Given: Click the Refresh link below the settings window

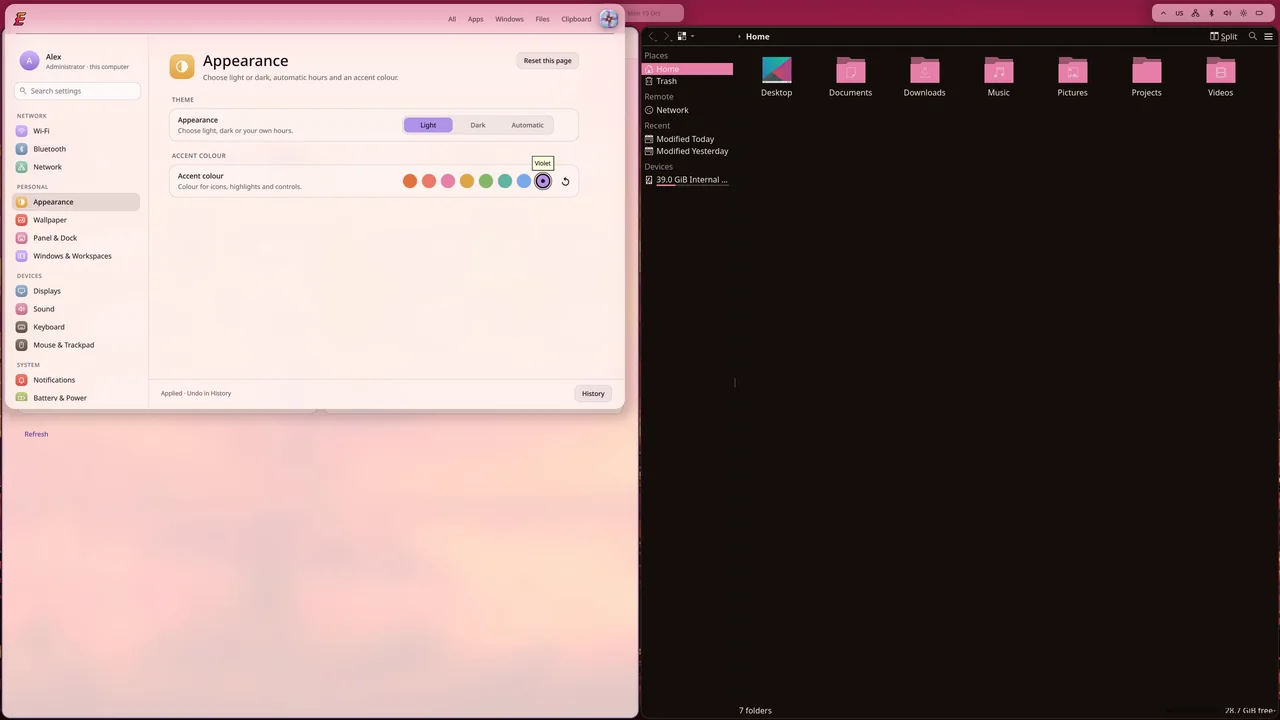Looking at the screenshot, I should (36, 434).
